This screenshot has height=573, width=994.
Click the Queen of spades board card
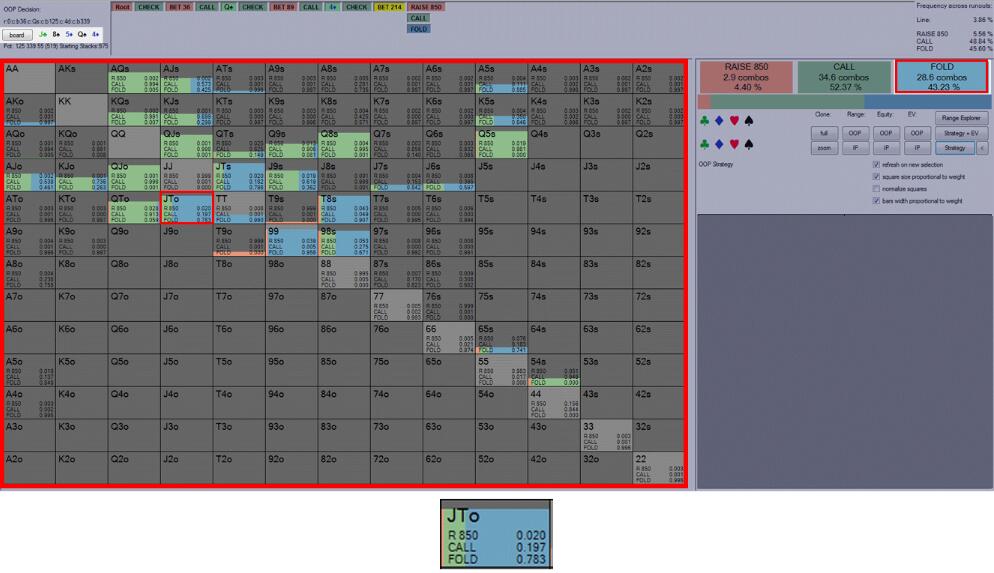coord(82,34)
